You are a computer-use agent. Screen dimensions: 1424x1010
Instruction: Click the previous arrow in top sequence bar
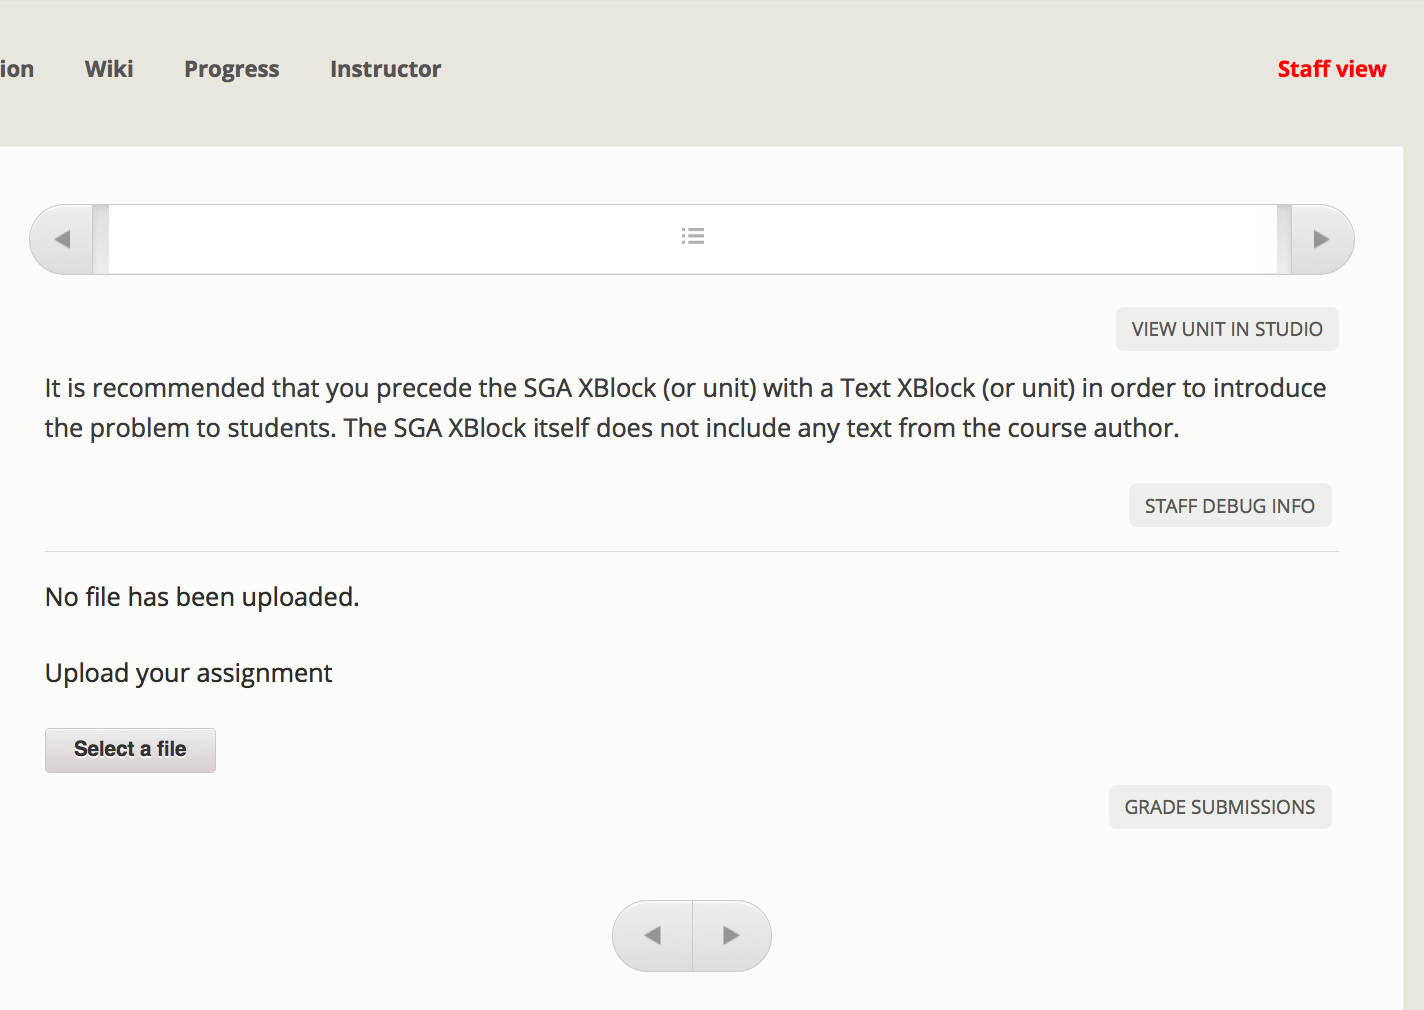(62, 240)
